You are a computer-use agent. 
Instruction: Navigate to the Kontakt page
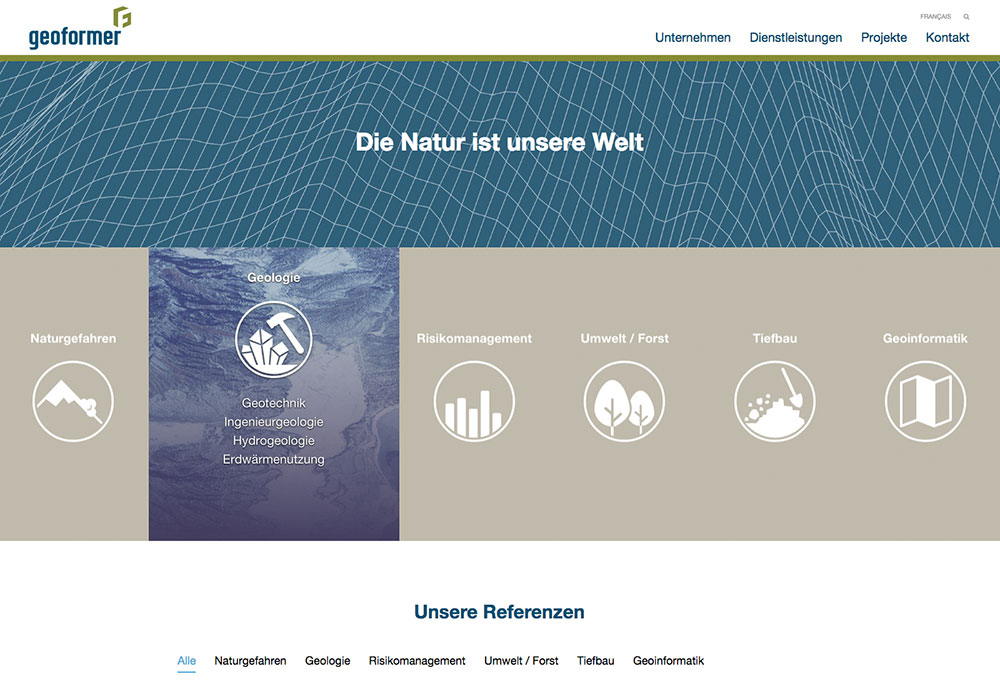pos(947,38)
